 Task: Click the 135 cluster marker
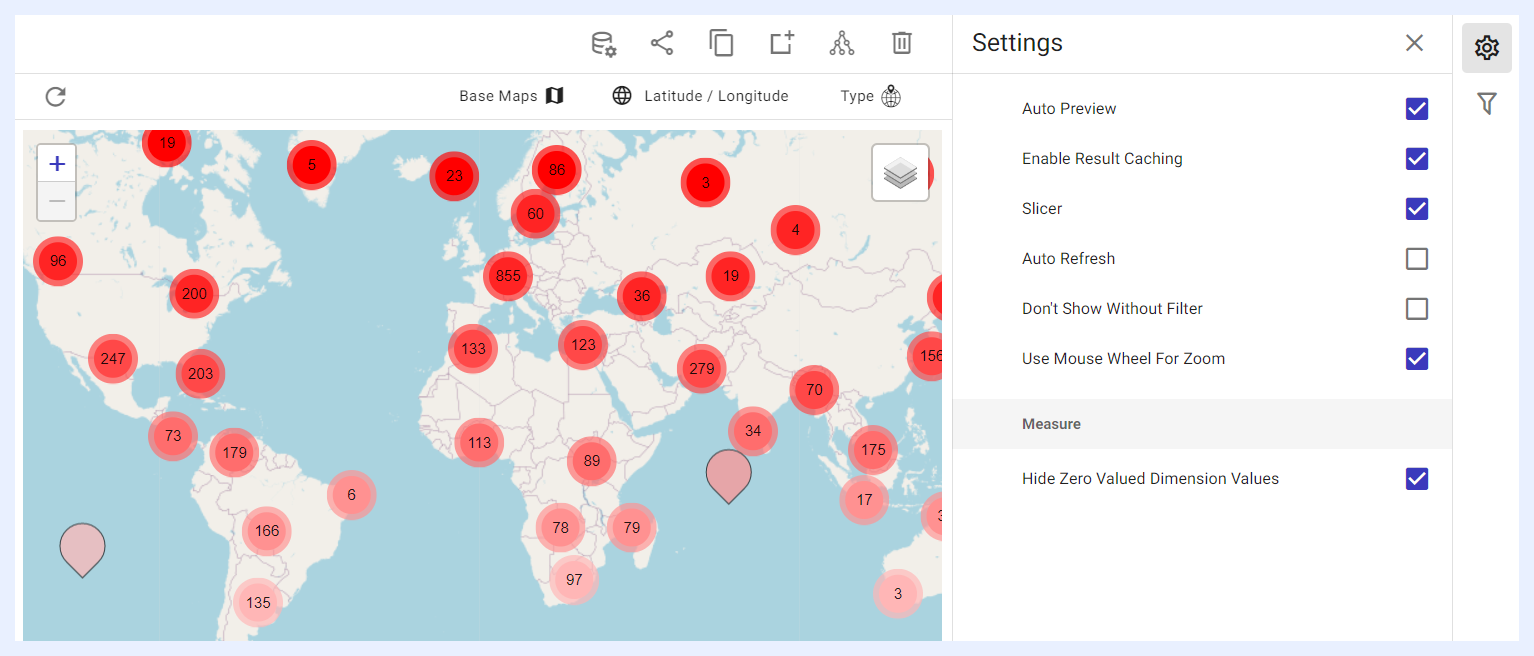tap(258, 603)
